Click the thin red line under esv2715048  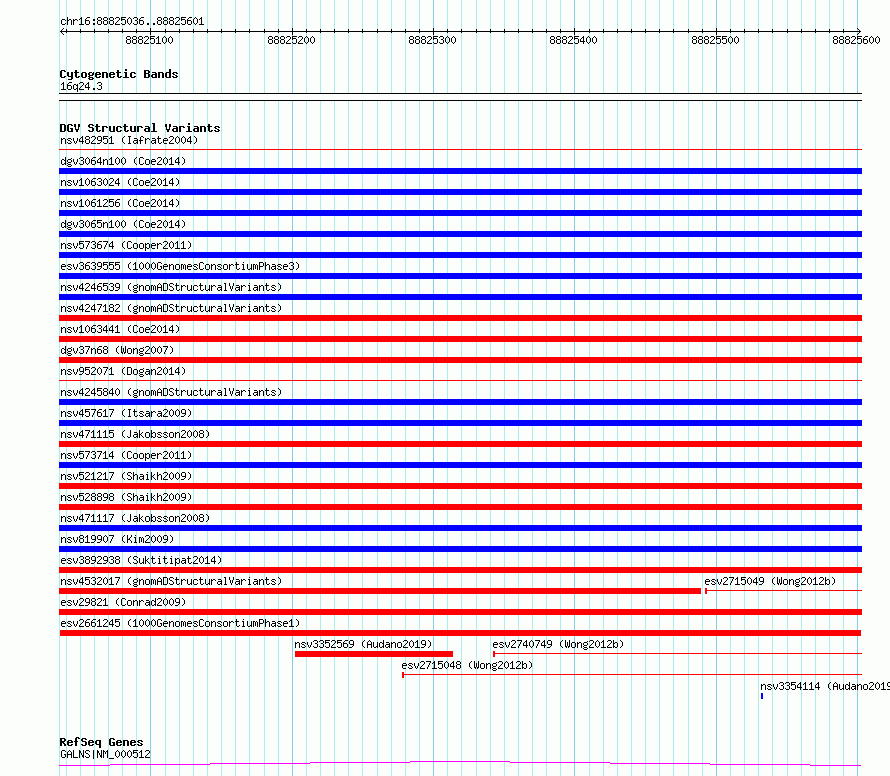[632, 675]
